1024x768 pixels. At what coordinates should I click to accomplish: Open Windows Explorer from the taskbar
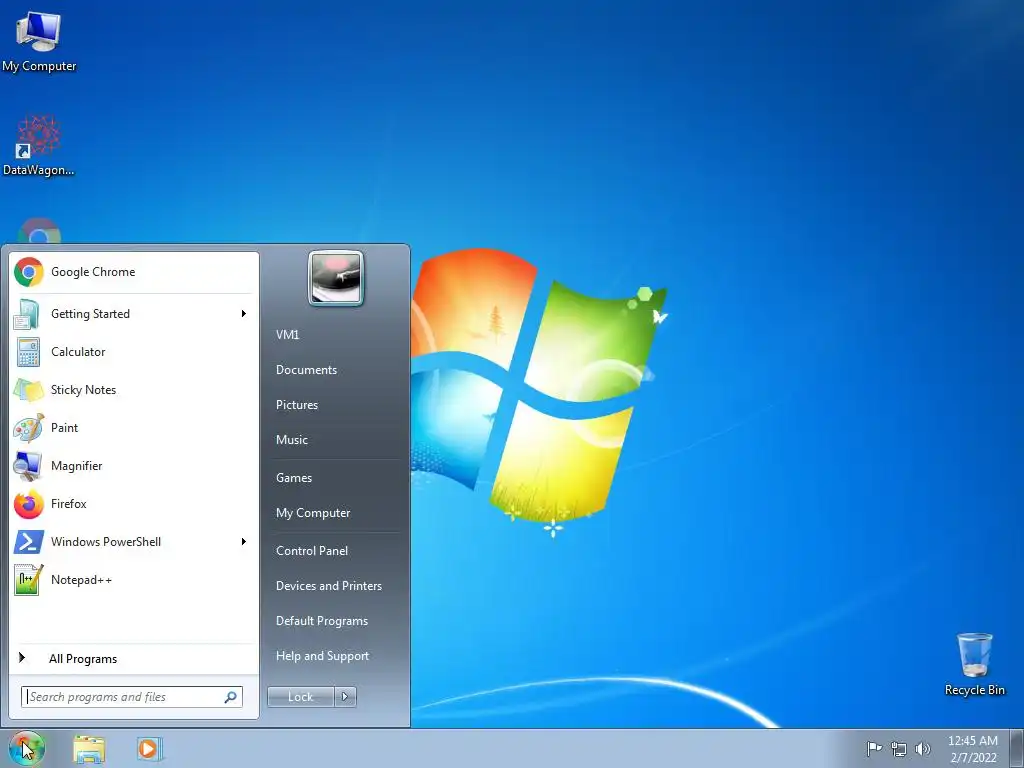point(89,749)
